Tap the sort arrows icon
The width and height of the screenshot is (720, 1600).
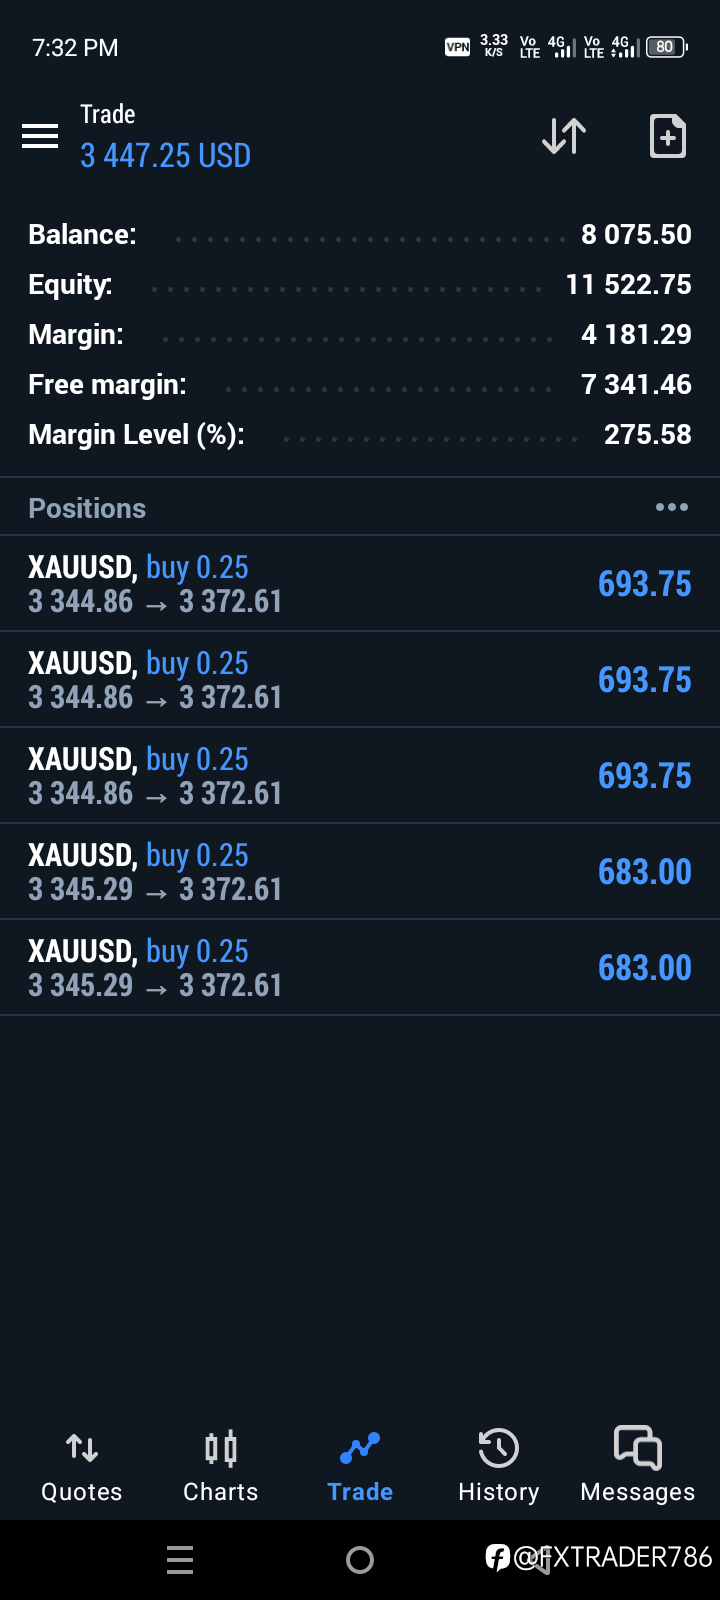pos(564,136)
